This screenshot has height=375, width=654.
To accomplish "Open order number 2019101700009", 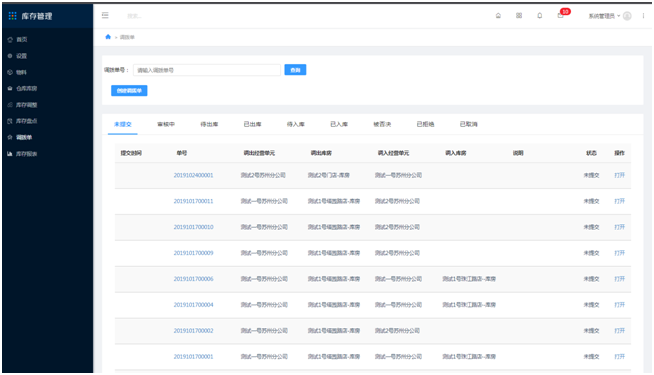I will click(x=194, y=253).
